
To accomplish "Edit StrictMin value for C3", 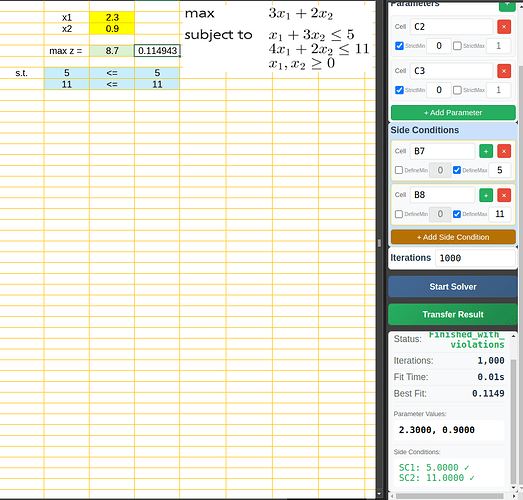I will [x=439, y=90].
